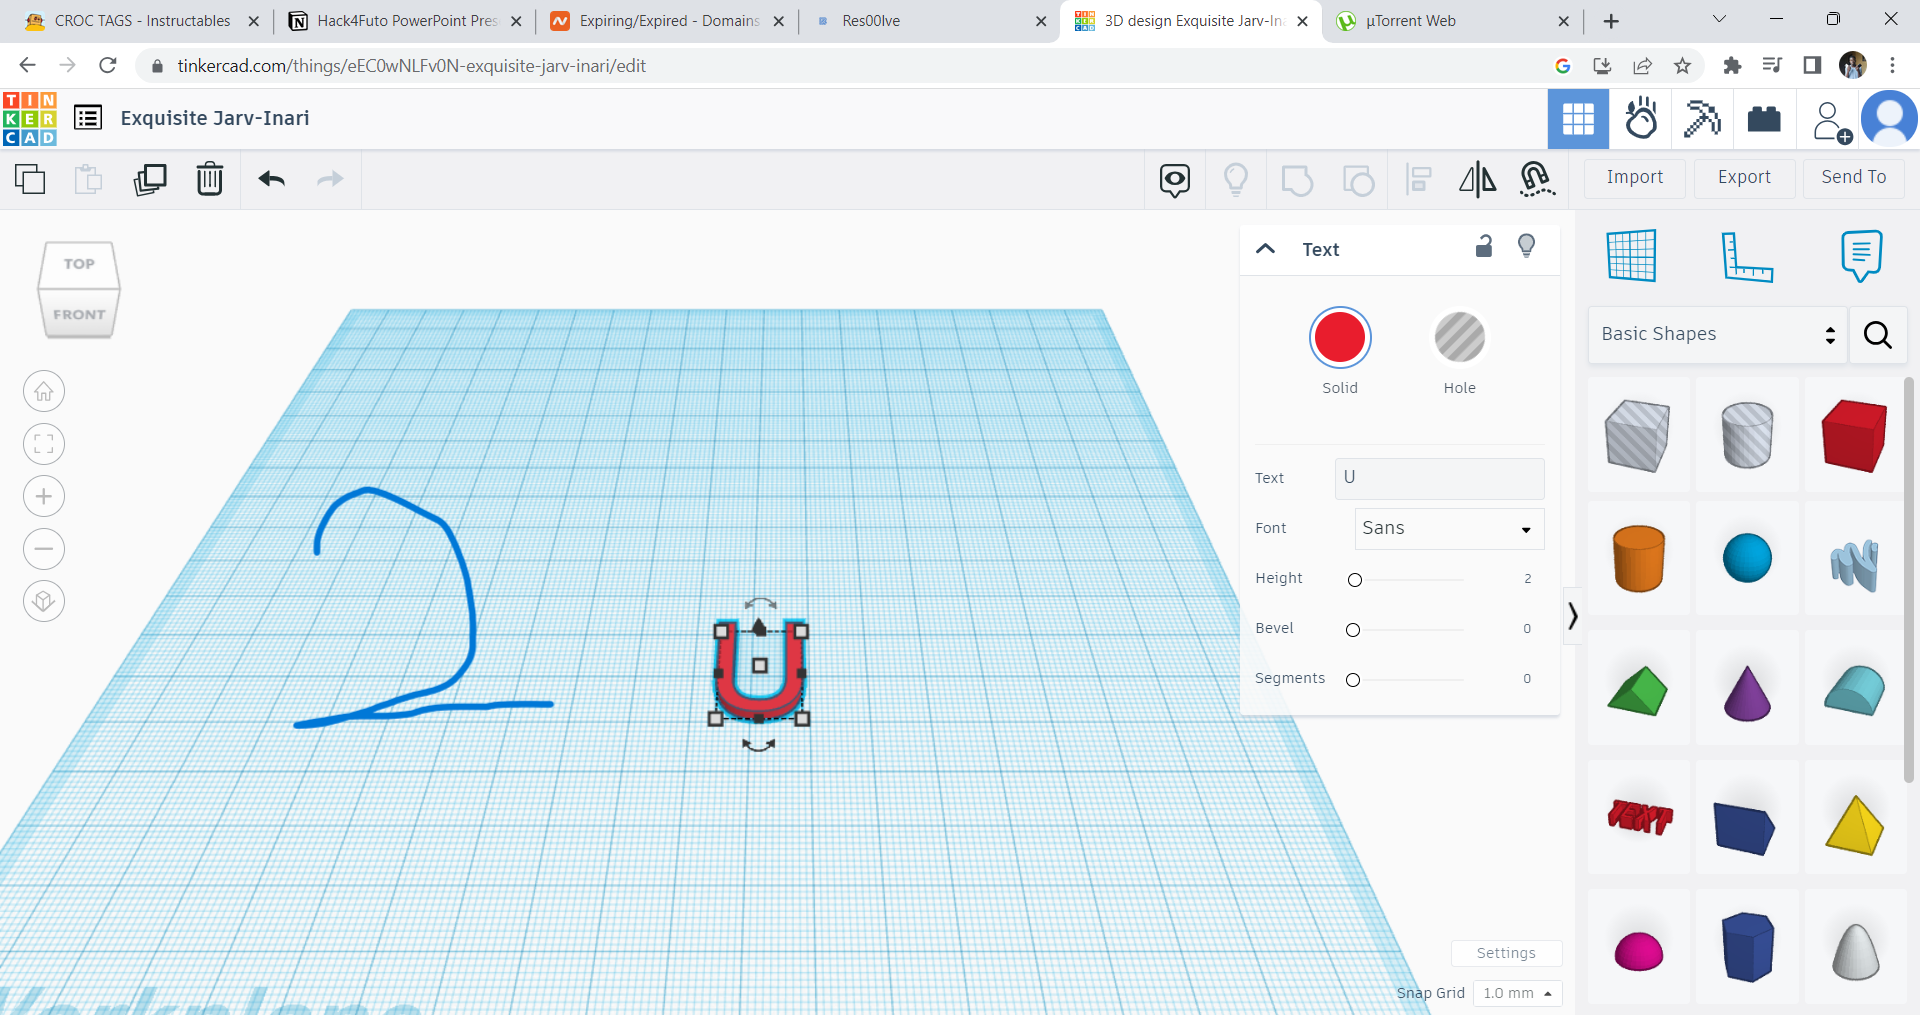
Task: Select the blue Sphere shape thumbnail
Action: point(1747,558)
